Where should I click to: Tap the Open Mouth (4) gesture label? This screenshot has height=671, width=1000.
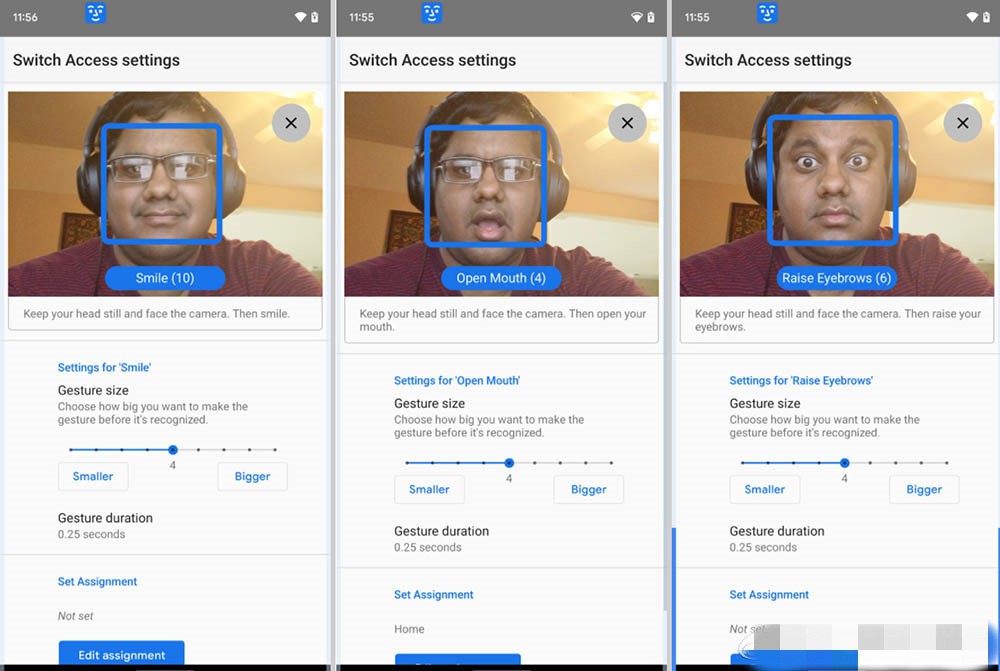pos(501,278)
